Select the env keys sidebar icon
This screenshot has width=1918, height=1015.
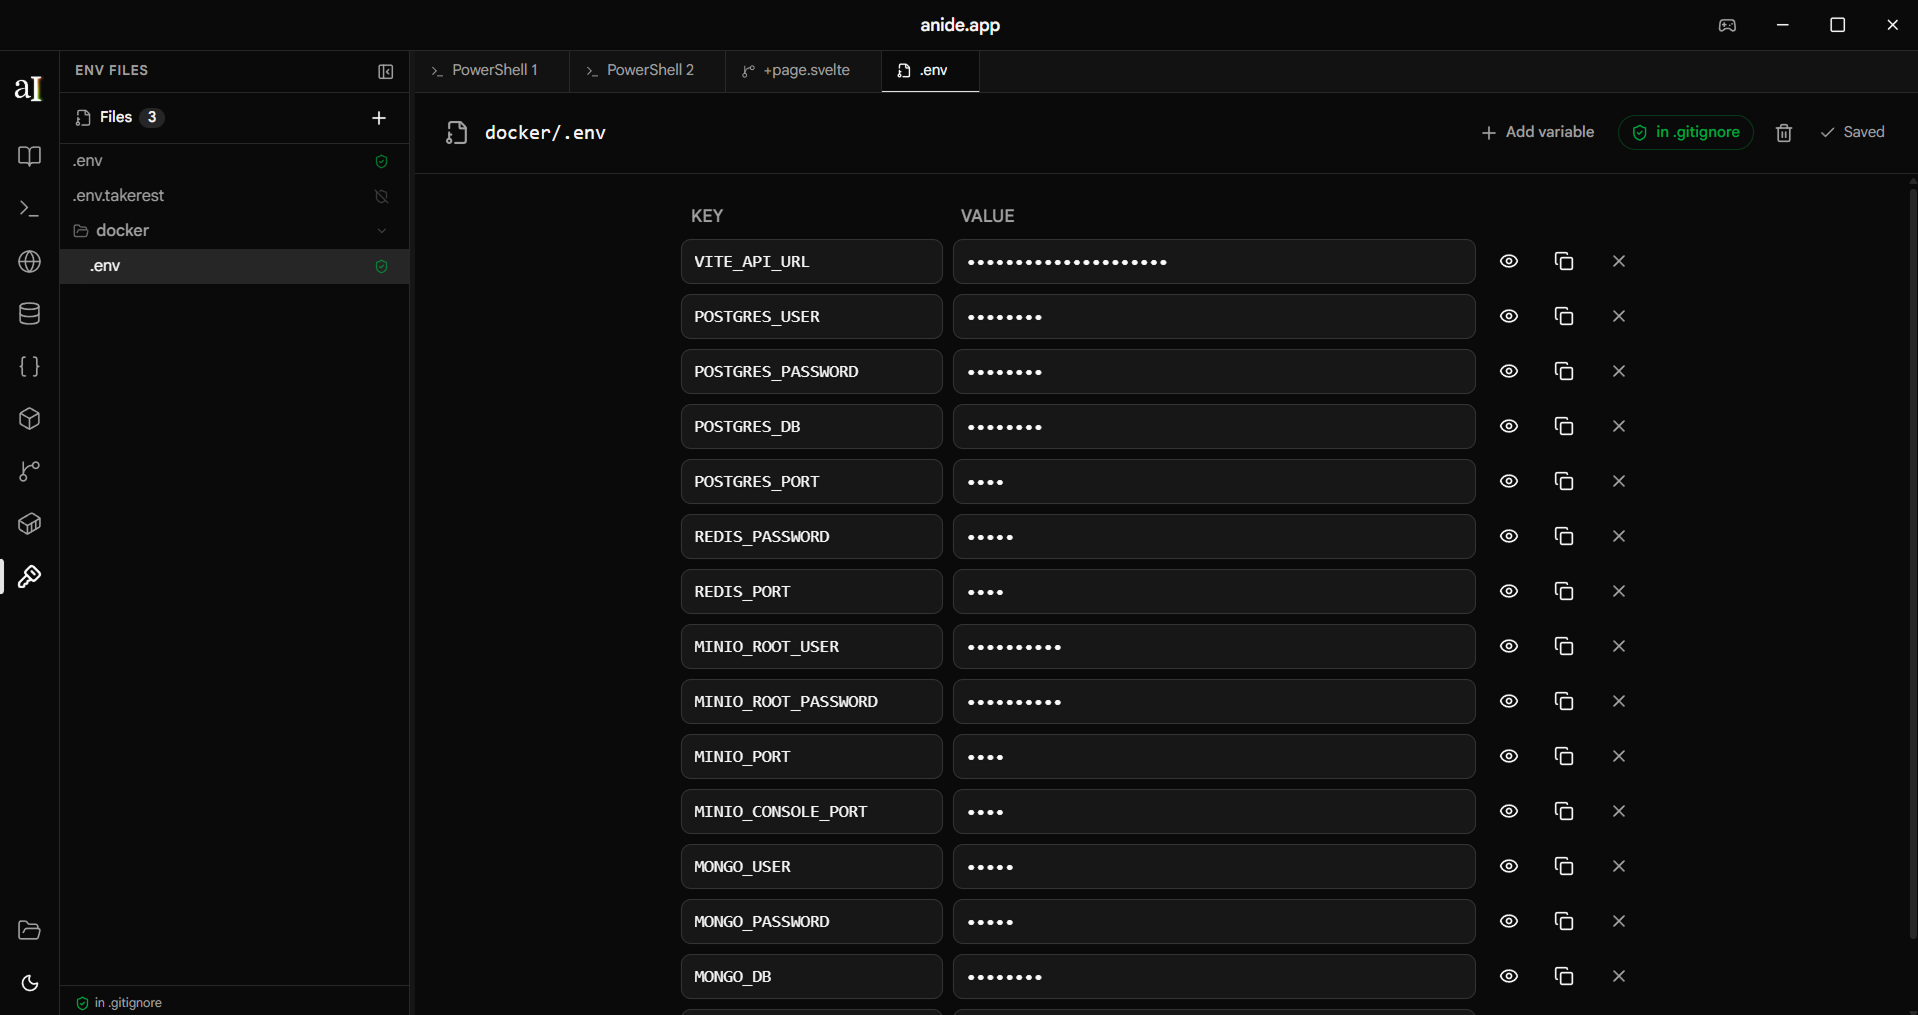pyautogui.click(x=29, y=577)
